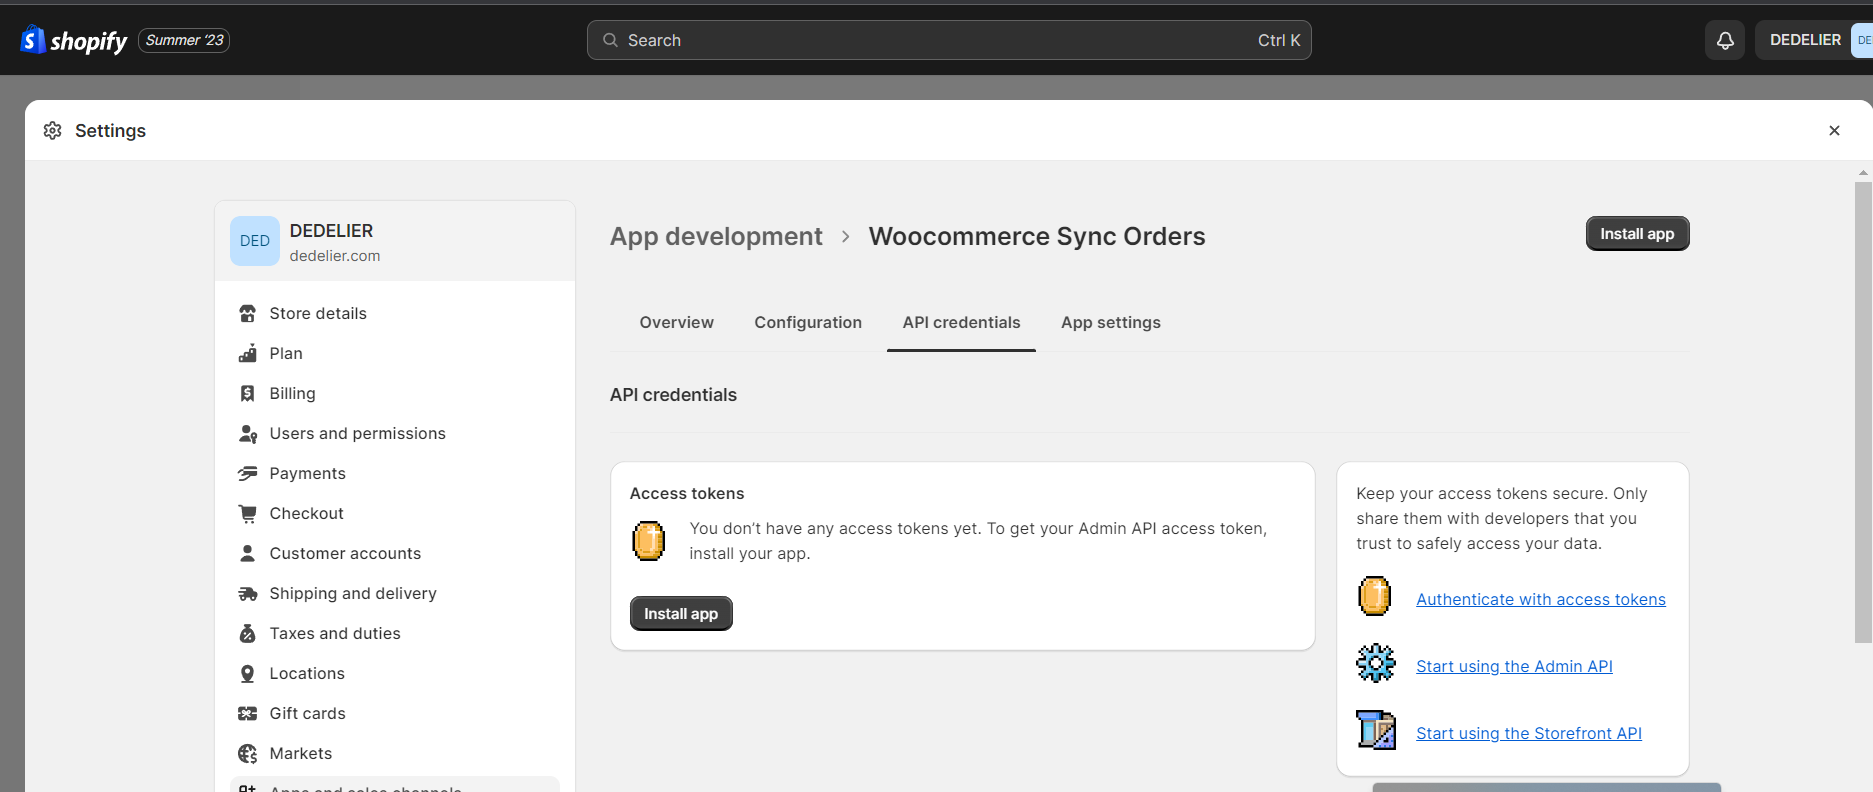
Task: Click coin icon beside Authenticate link
Action: coord(1375,596)
